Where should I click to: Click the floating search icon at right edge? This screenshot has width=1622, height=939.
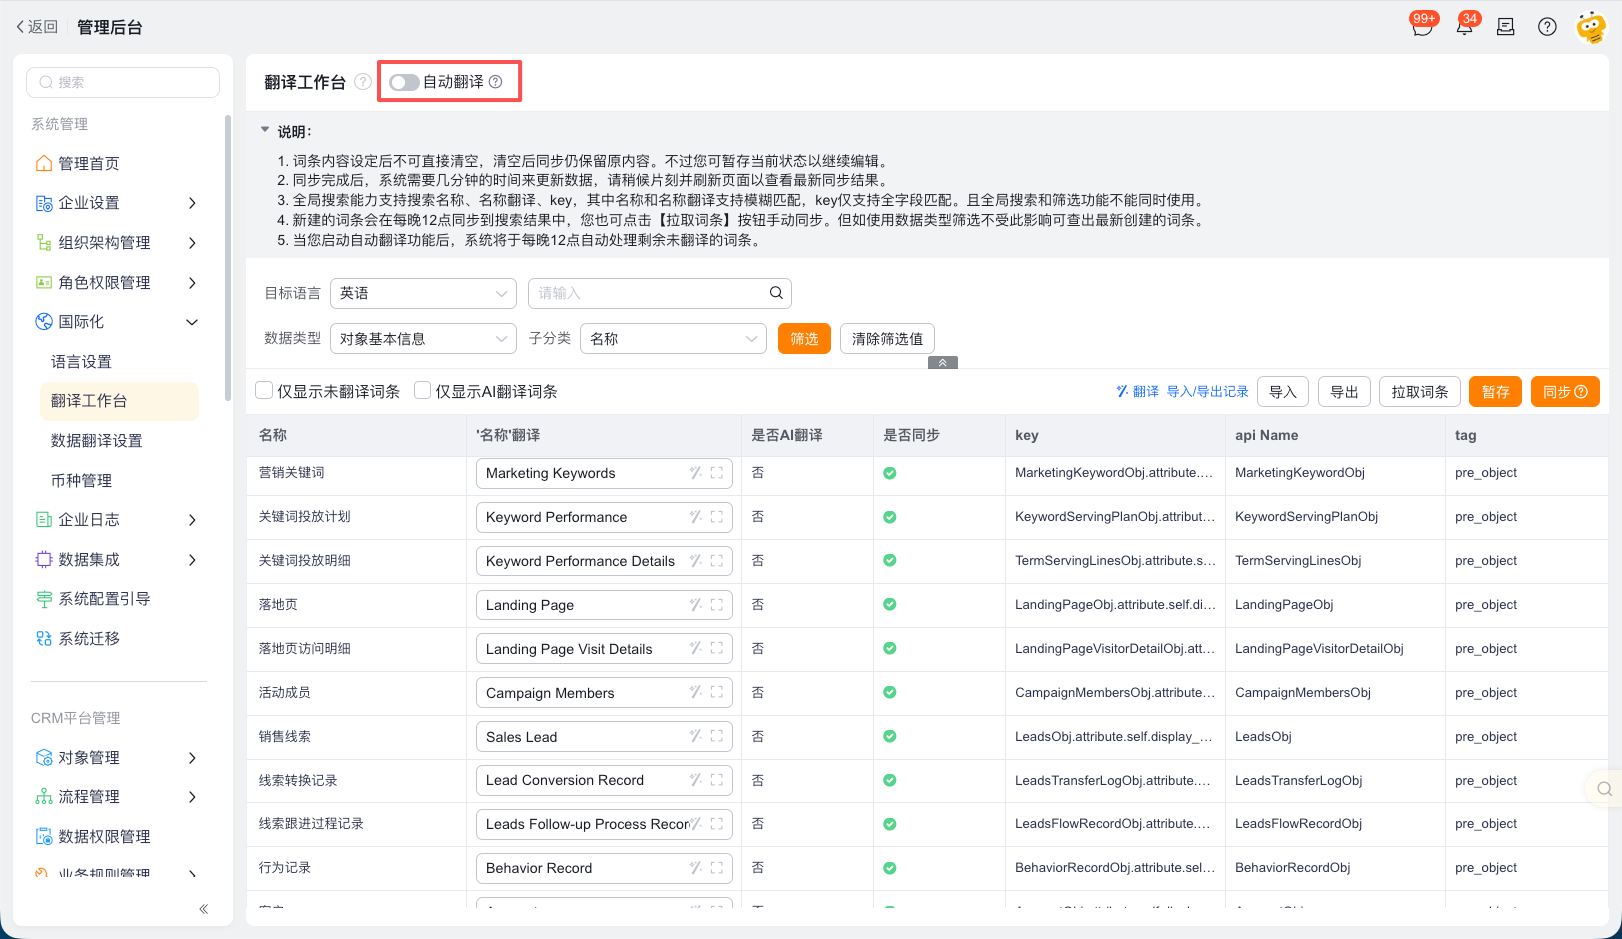[x=1604, y=789]
